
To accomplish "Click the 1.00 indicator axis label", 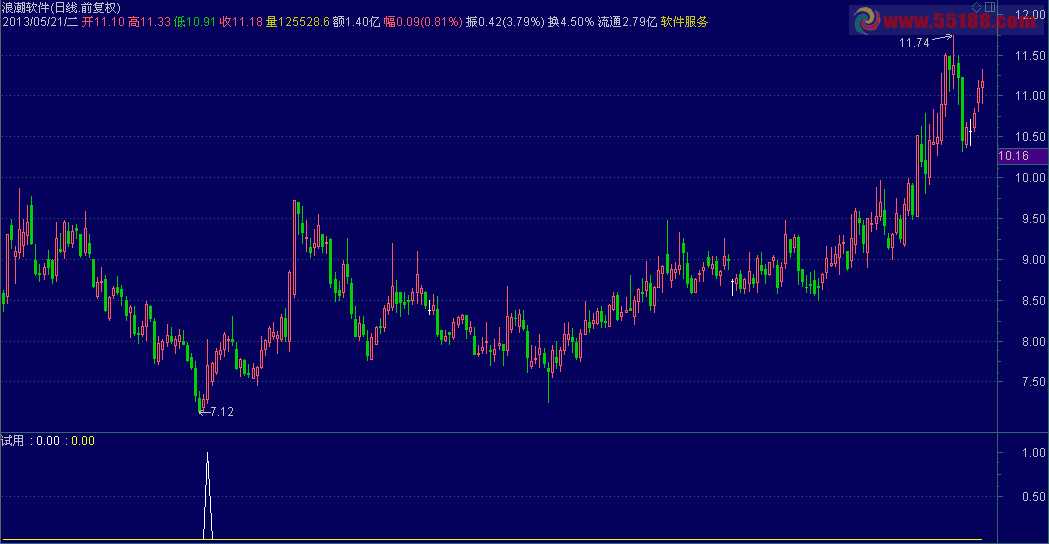I will [x=1033, y=452].
